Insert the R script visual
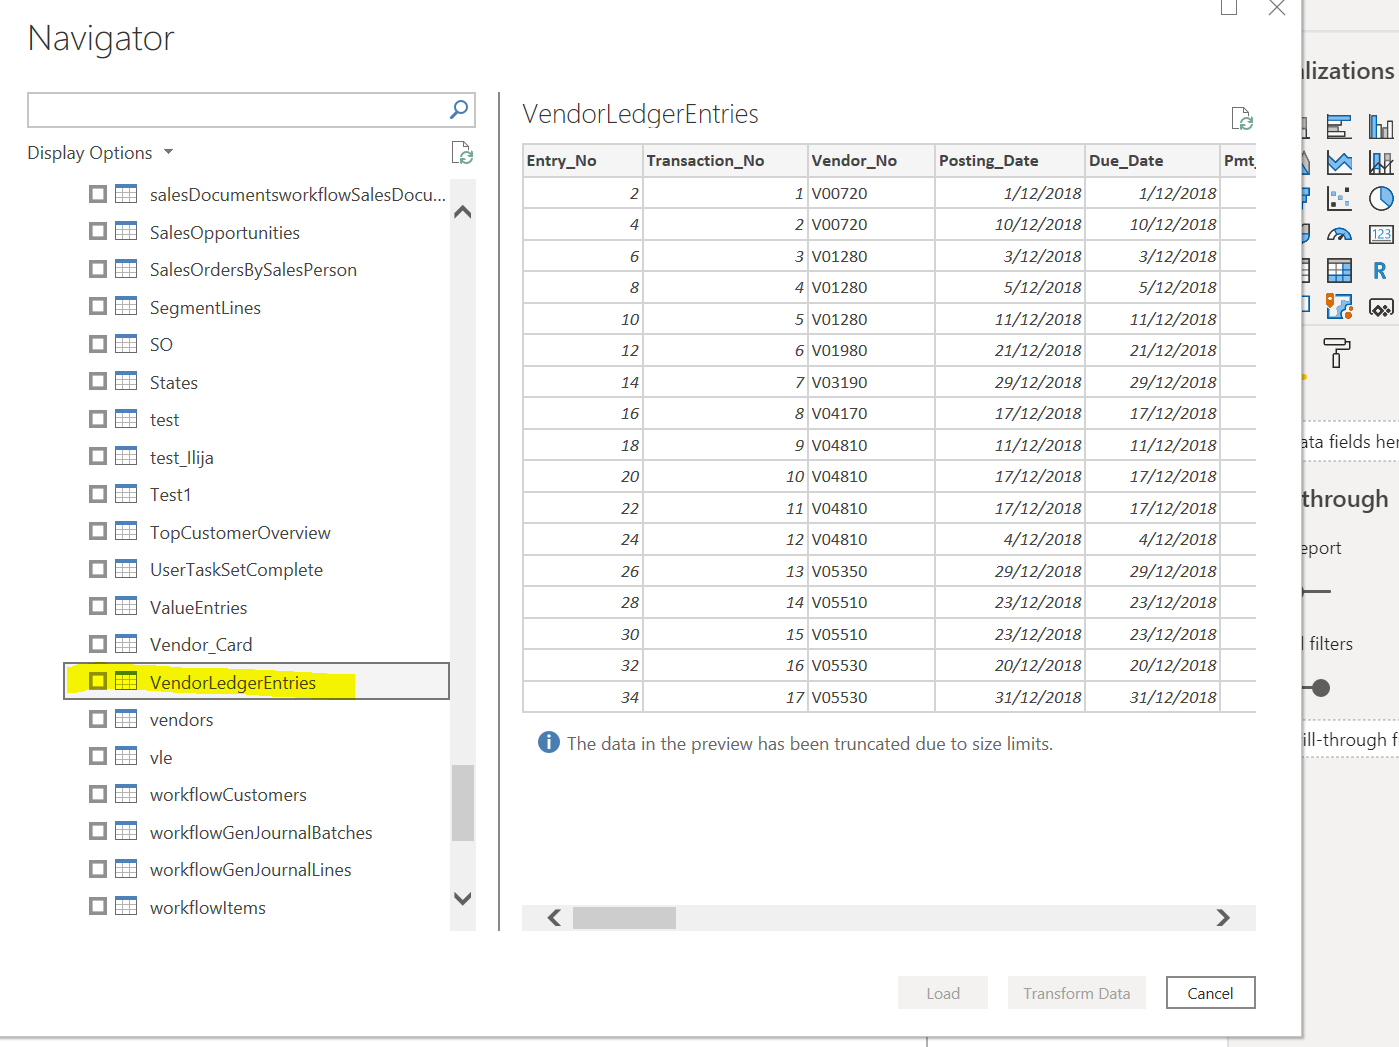1399x1047 pixels. 1381,270
